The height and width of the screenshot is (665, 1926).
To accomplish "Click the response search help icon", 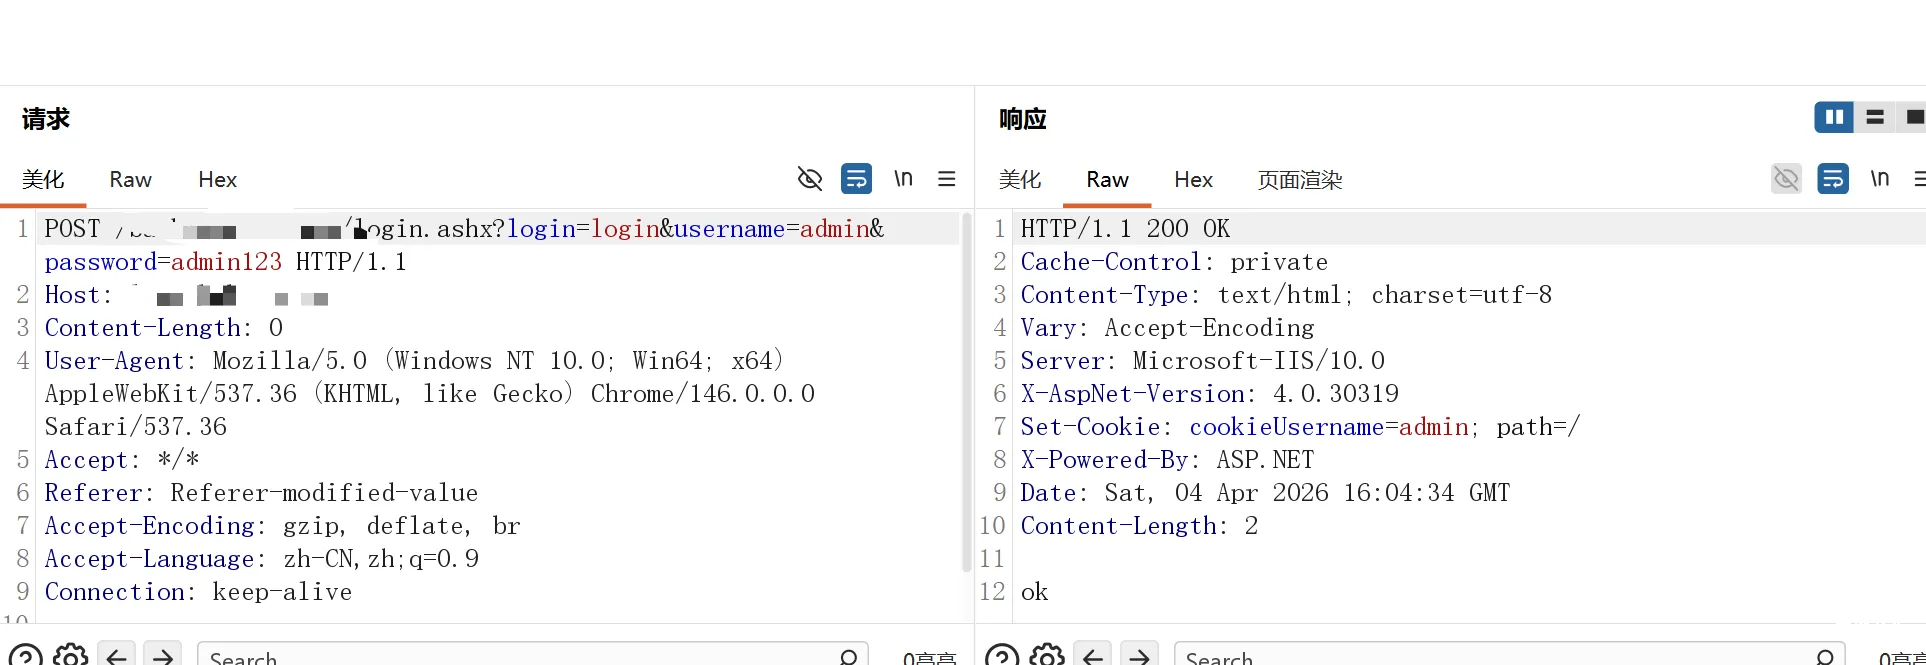I will (1002, 656).
